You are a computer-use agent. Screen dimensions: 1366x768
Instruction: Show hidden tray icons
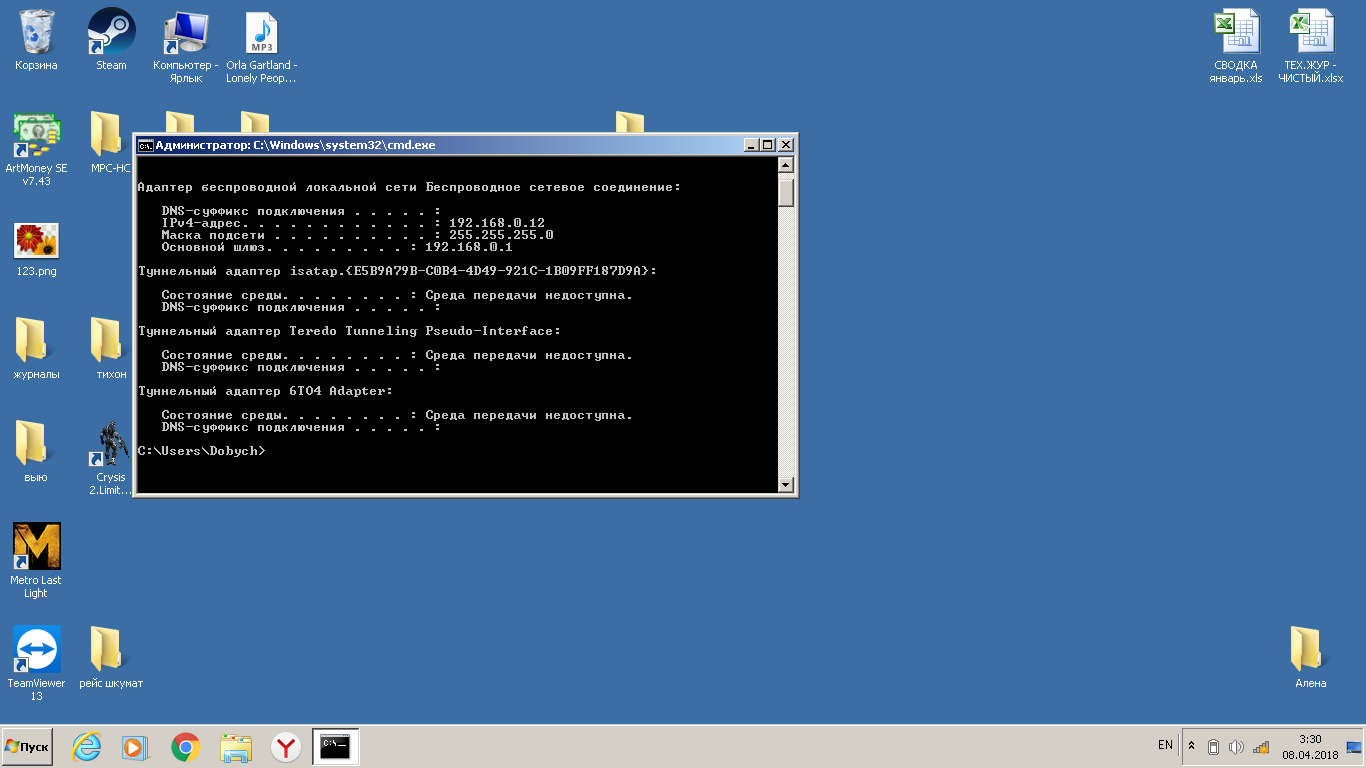pos(1191,747)
